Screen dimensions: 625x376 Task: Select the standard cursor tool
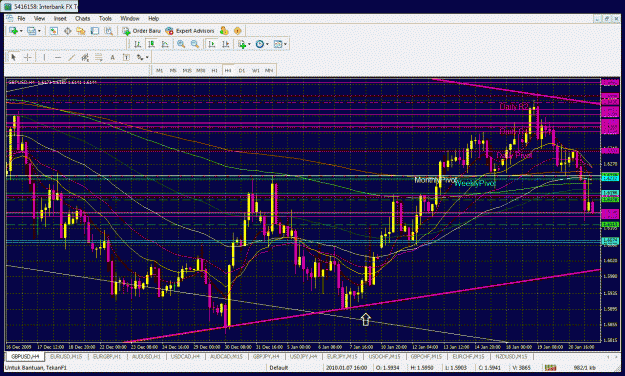[14, 57]
